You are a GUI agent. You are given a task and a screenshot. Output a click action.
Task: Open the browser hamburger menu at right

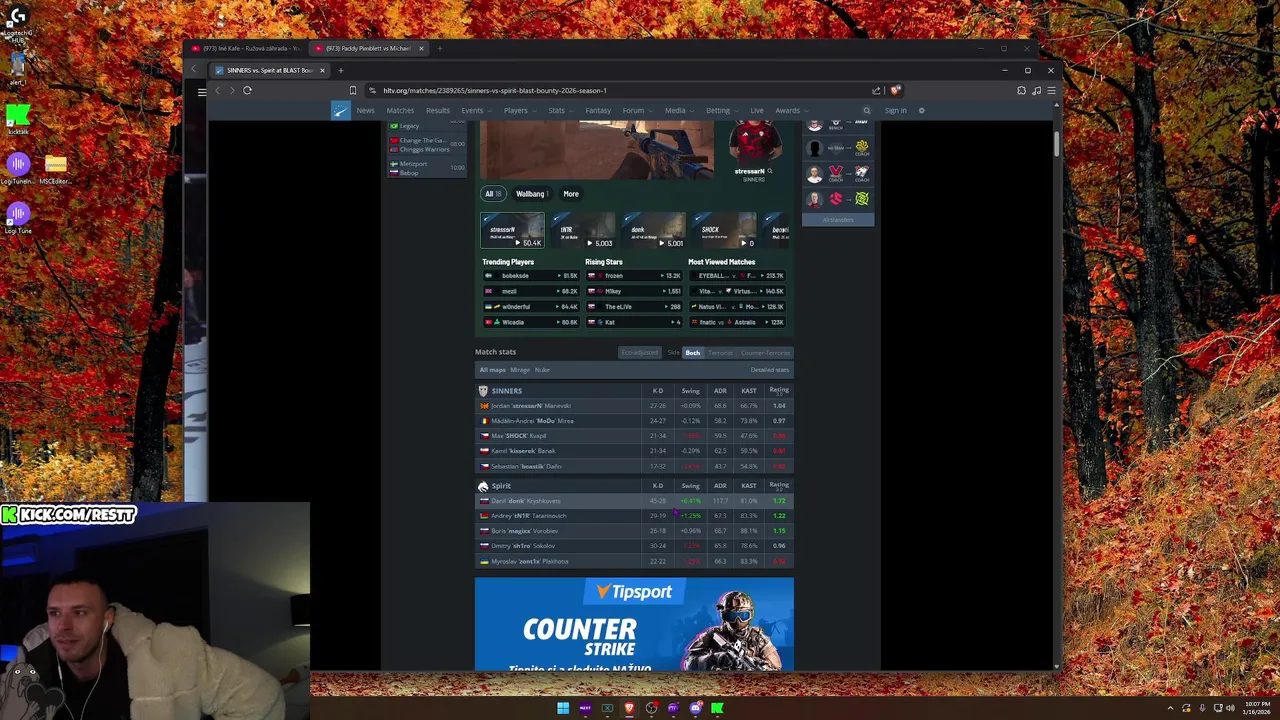pos(1051,91)
